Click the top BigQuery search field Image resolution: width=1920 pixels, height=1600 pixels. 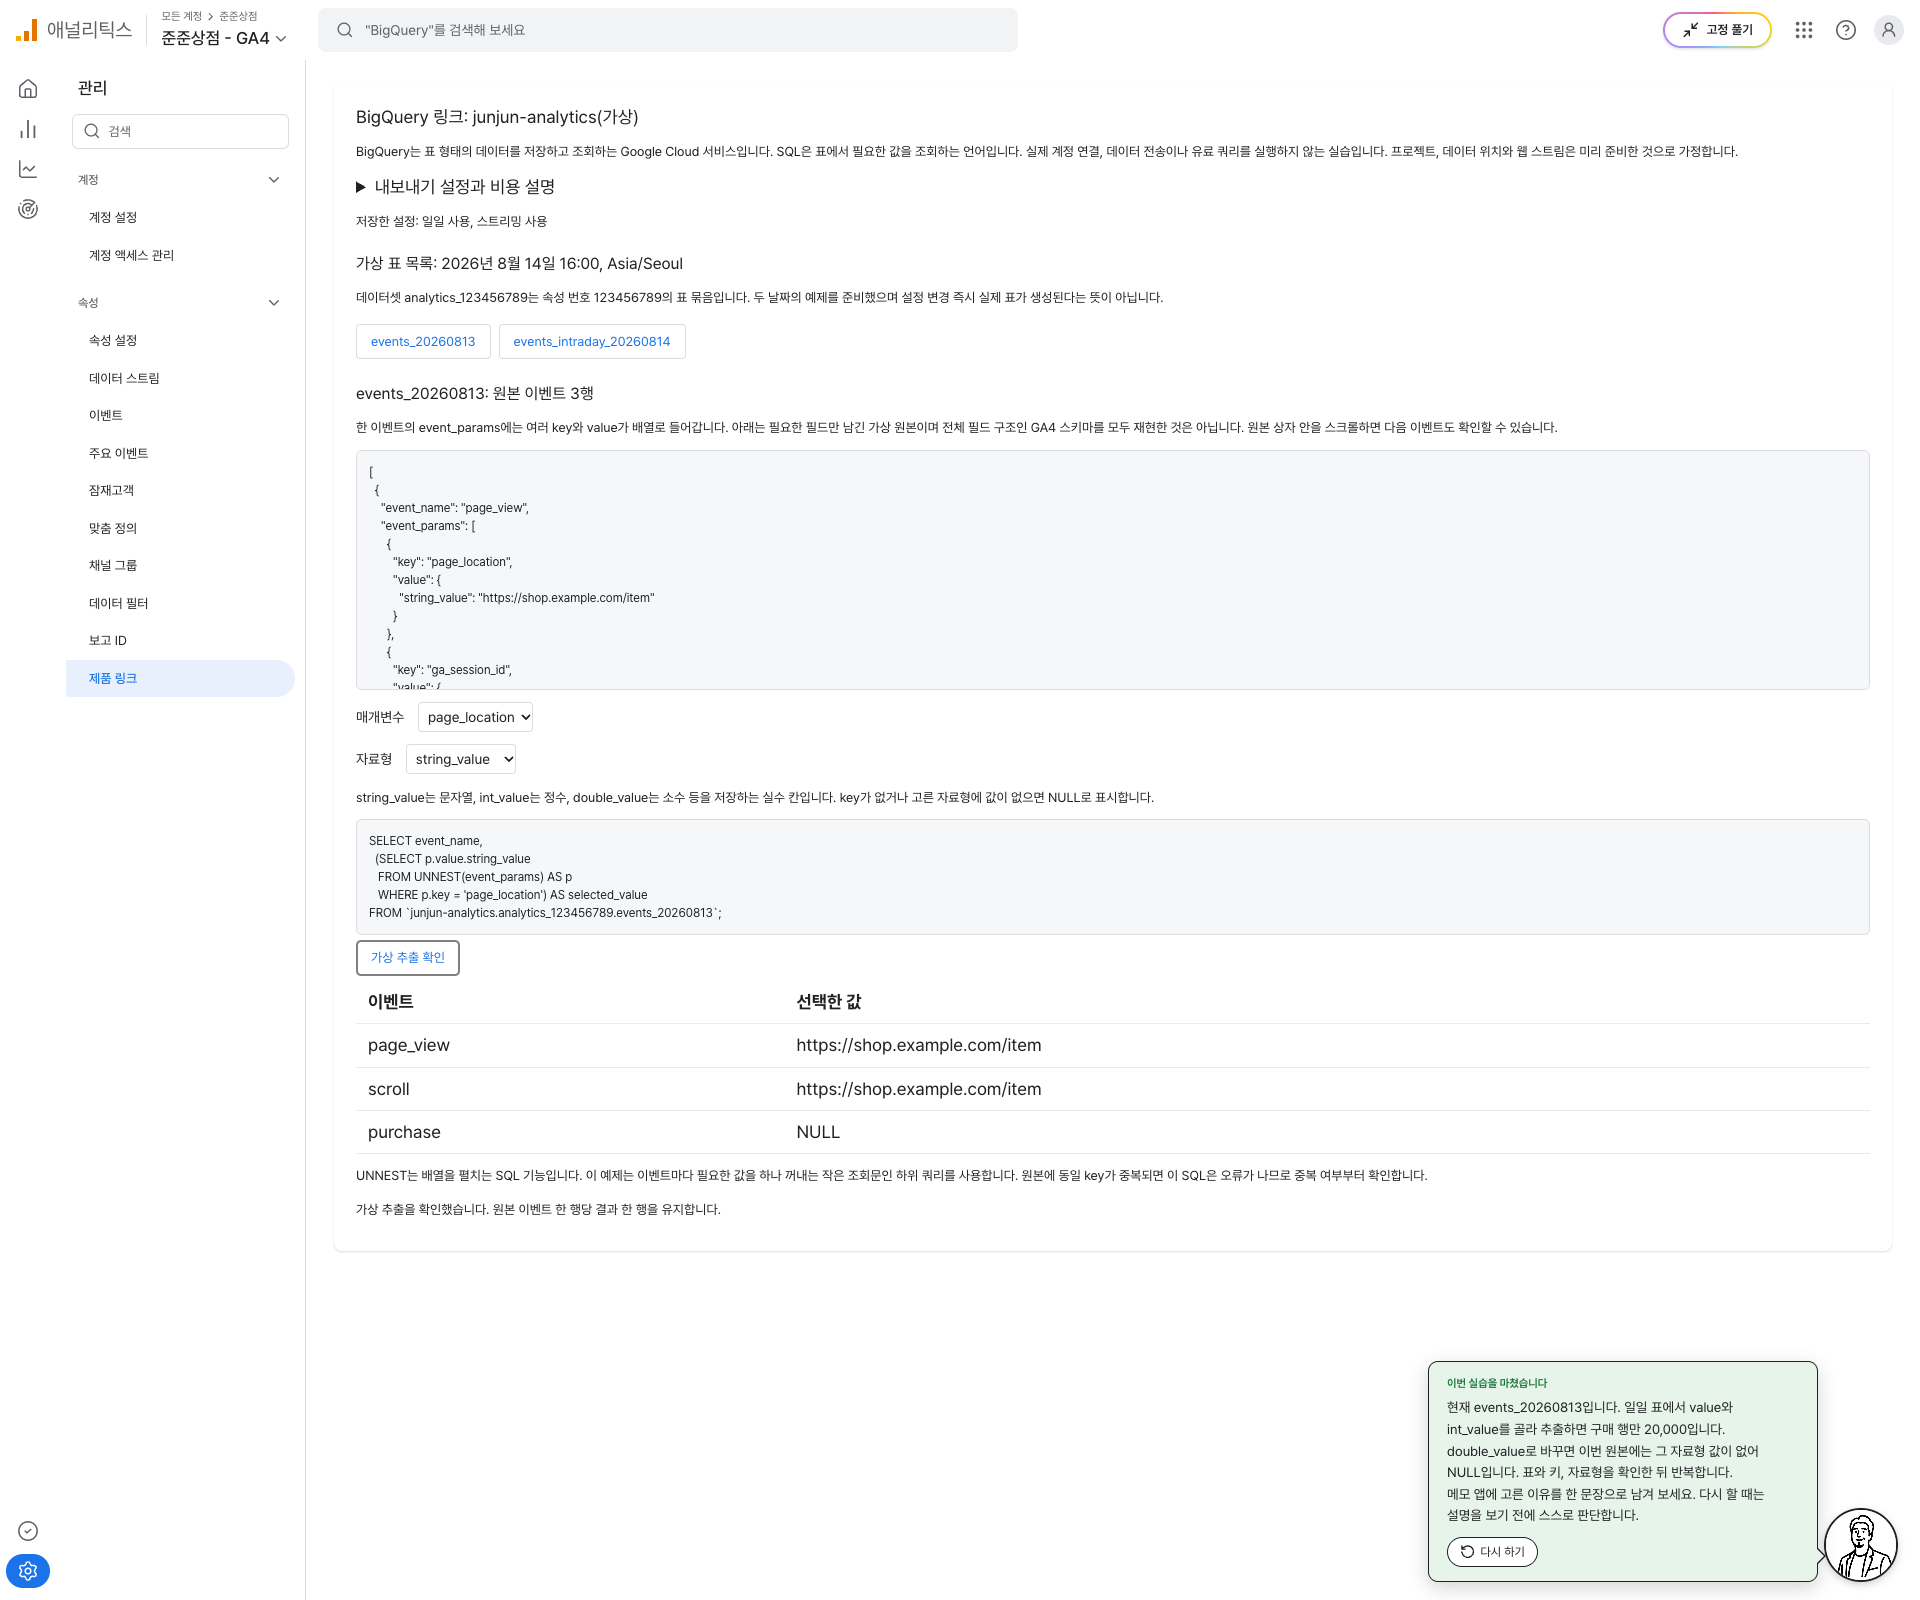668,30
